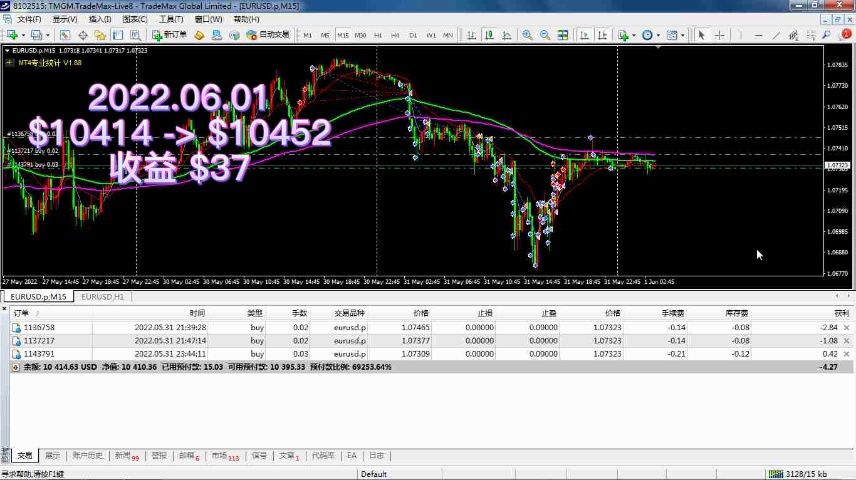856x480 pixels.
Task: Click the search magnifier icon at toolbar end
Action: [827, 35]
